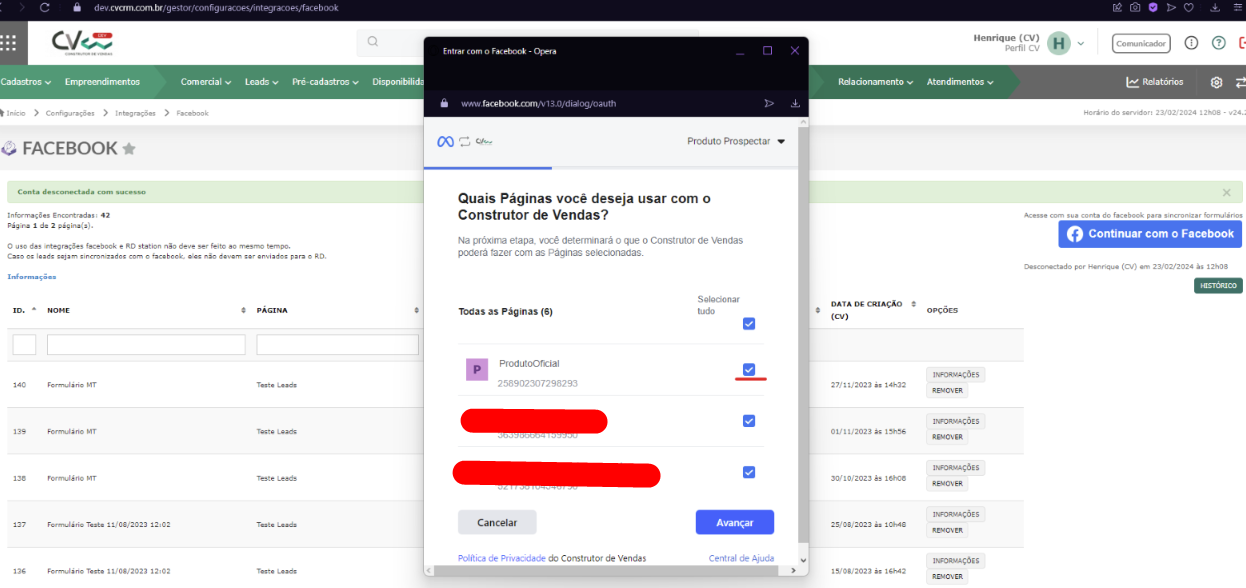Sort by the NOME column header
1246x588 pixels.
pos(146,310)
